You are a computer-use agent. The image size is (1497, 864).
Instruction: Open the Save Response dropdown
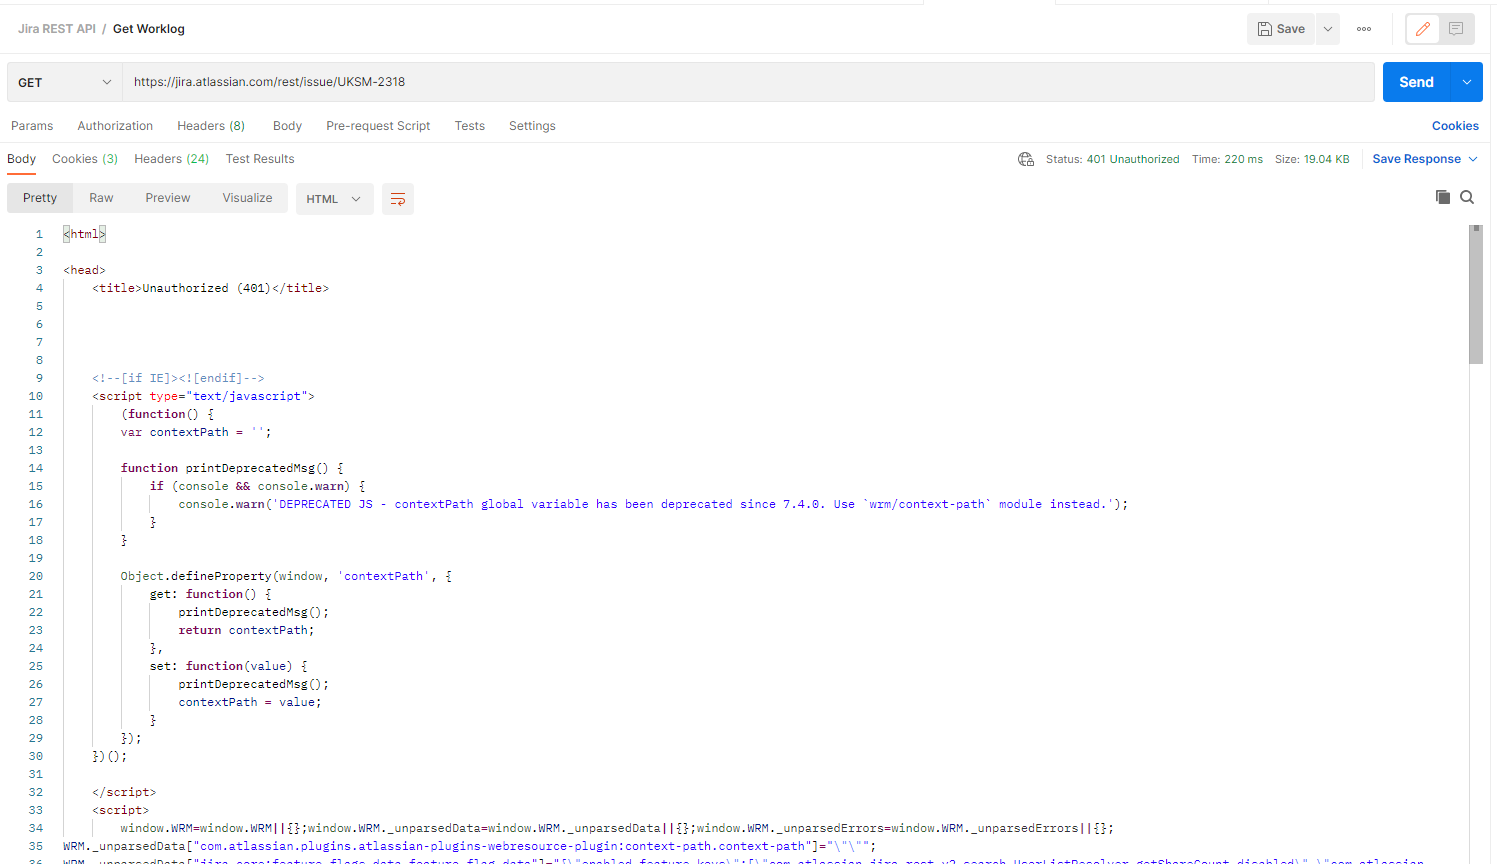[x=1424, y=159]
